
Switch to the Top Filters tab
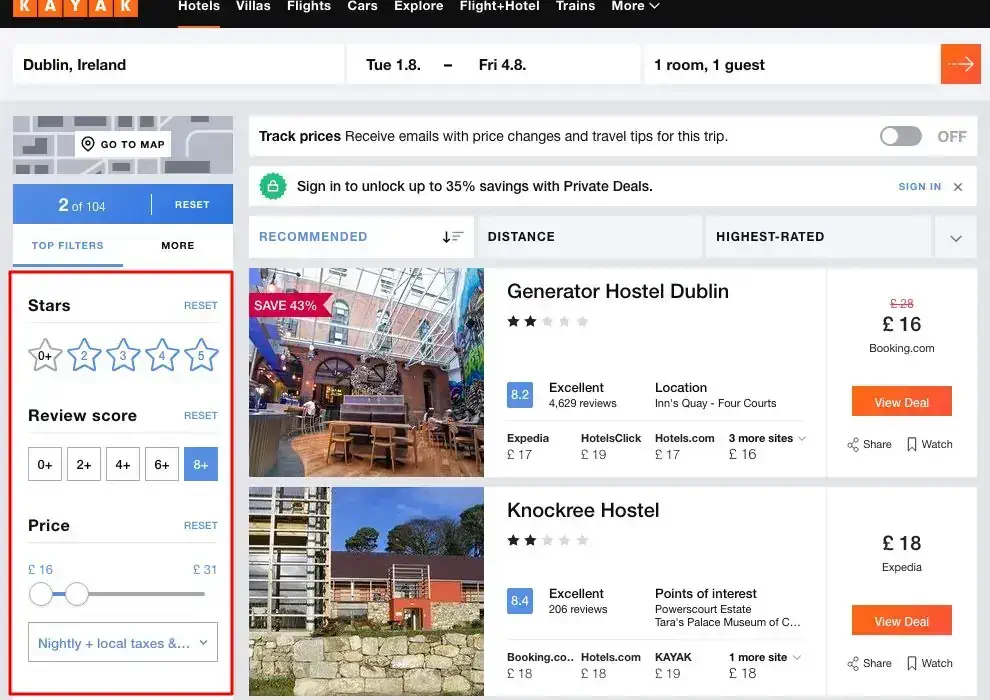point(68,246)
